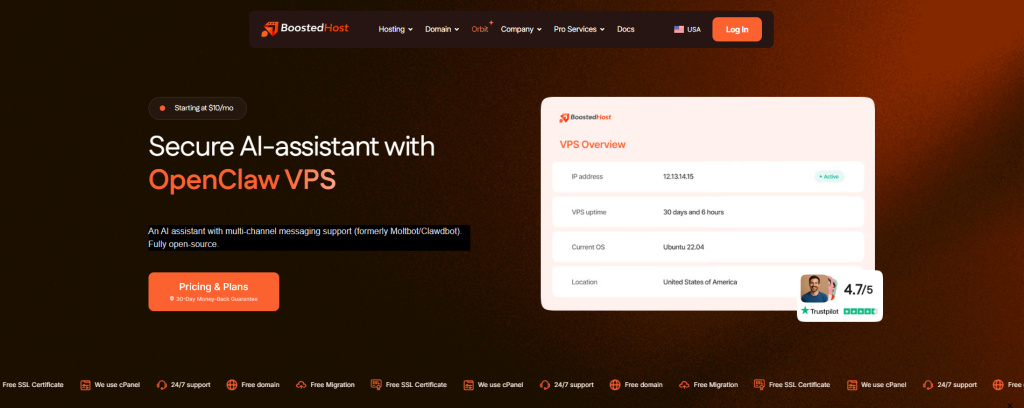Expand the Company dropdown menu

[x=520, y=29]
